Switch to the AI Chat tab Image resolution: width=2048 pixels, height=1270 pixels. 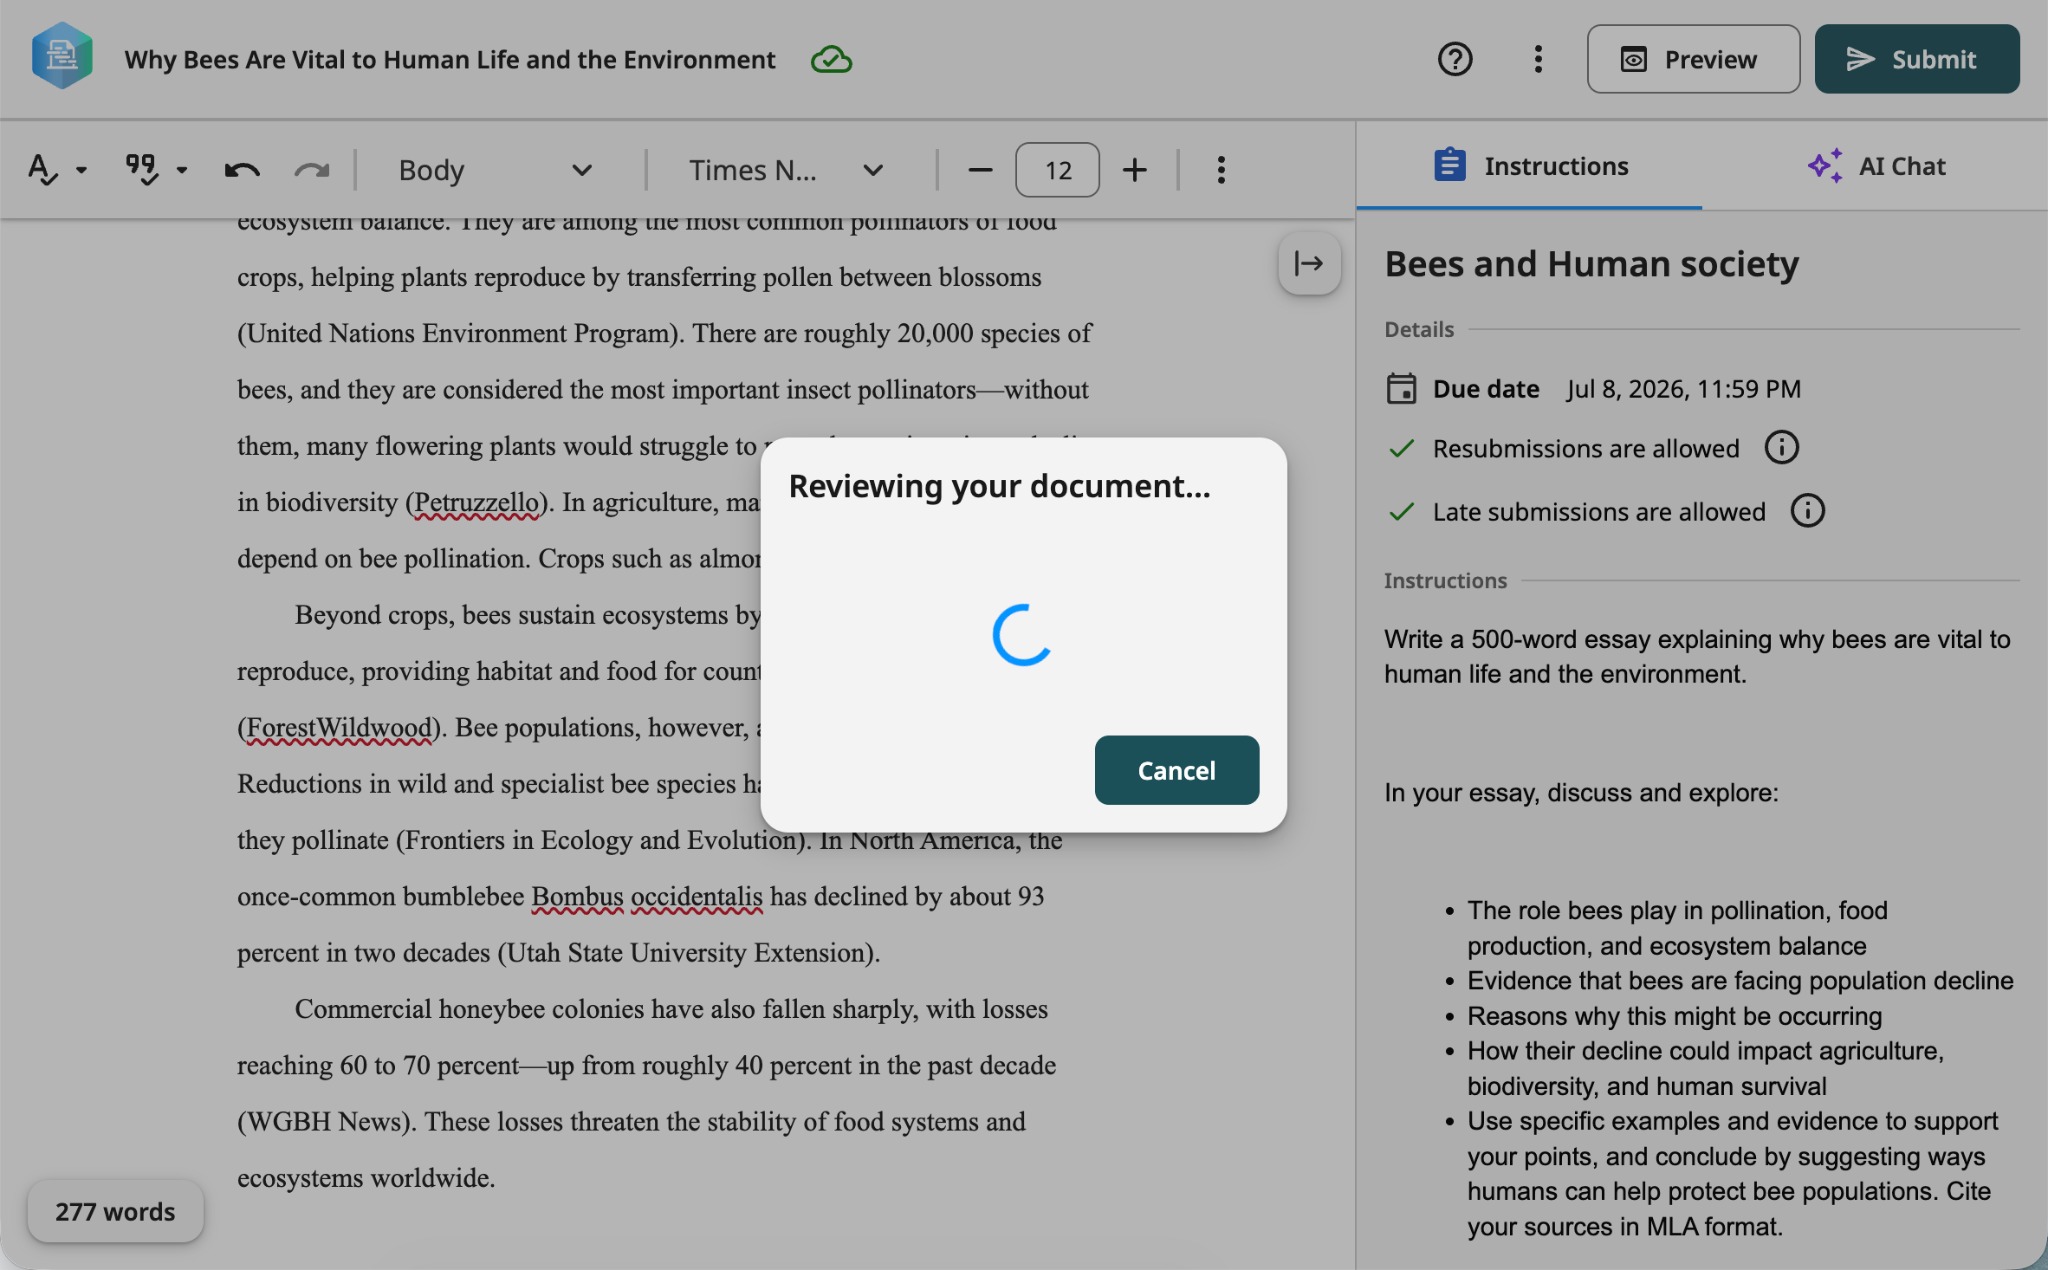click(1875, 166)
